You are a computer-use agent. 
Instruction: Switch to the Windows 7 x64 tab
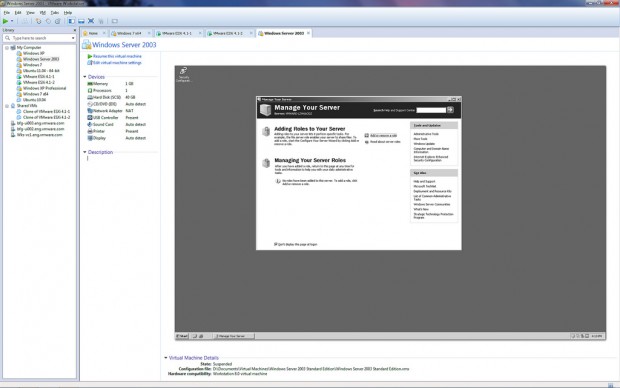[x=129, y=33]
